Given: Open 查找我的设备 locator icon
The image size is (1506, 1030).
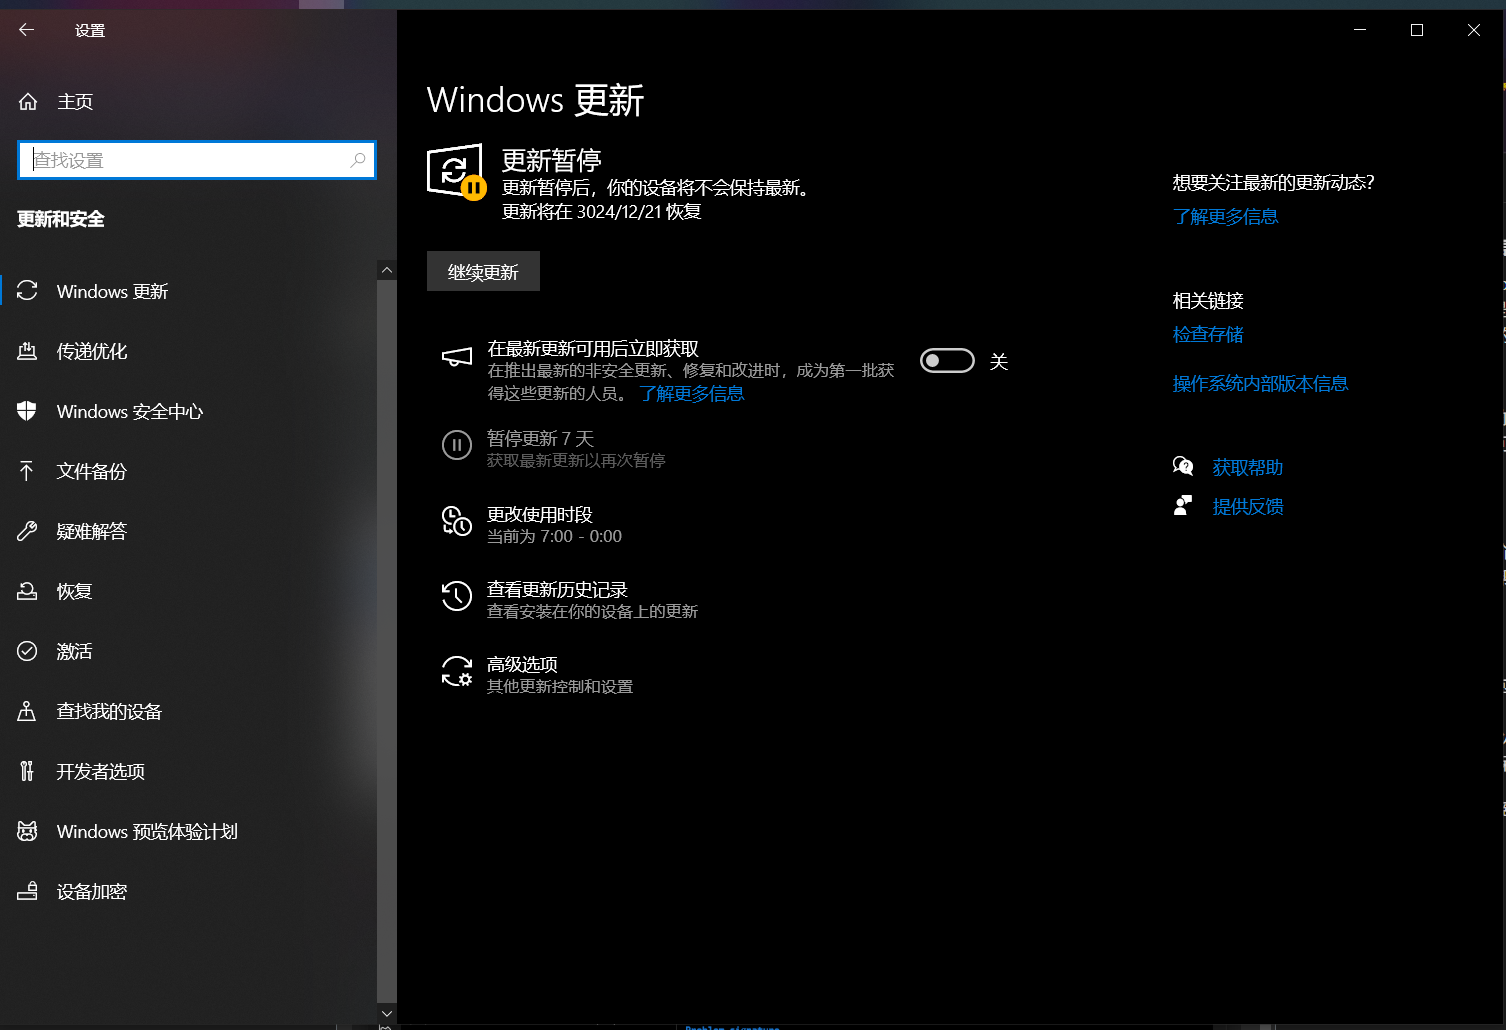Looking at the screenshot, I should [x=27, y=711].
